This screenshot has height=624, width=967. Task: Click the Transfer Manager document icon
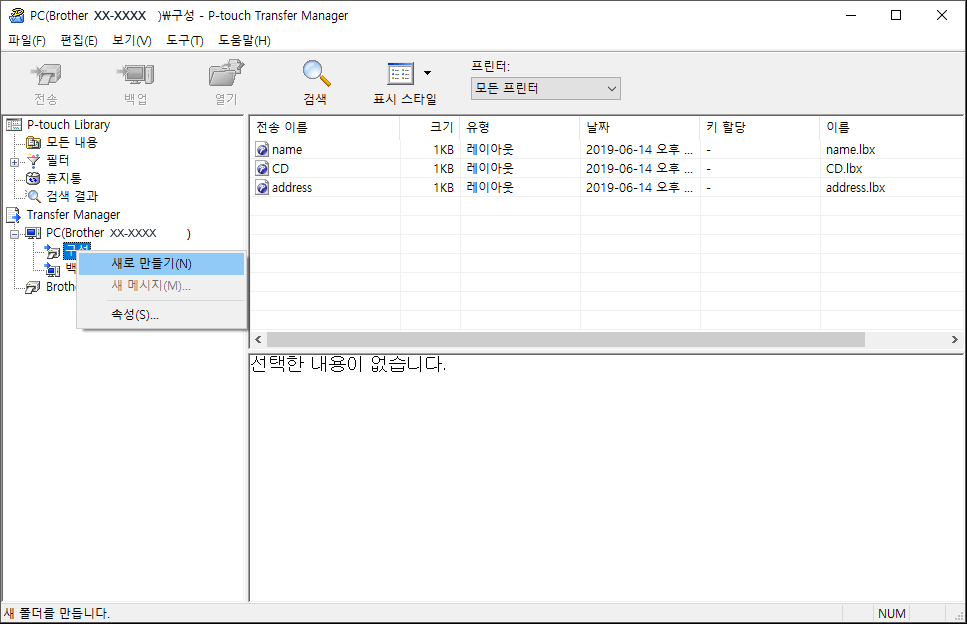tap(14, 215)
